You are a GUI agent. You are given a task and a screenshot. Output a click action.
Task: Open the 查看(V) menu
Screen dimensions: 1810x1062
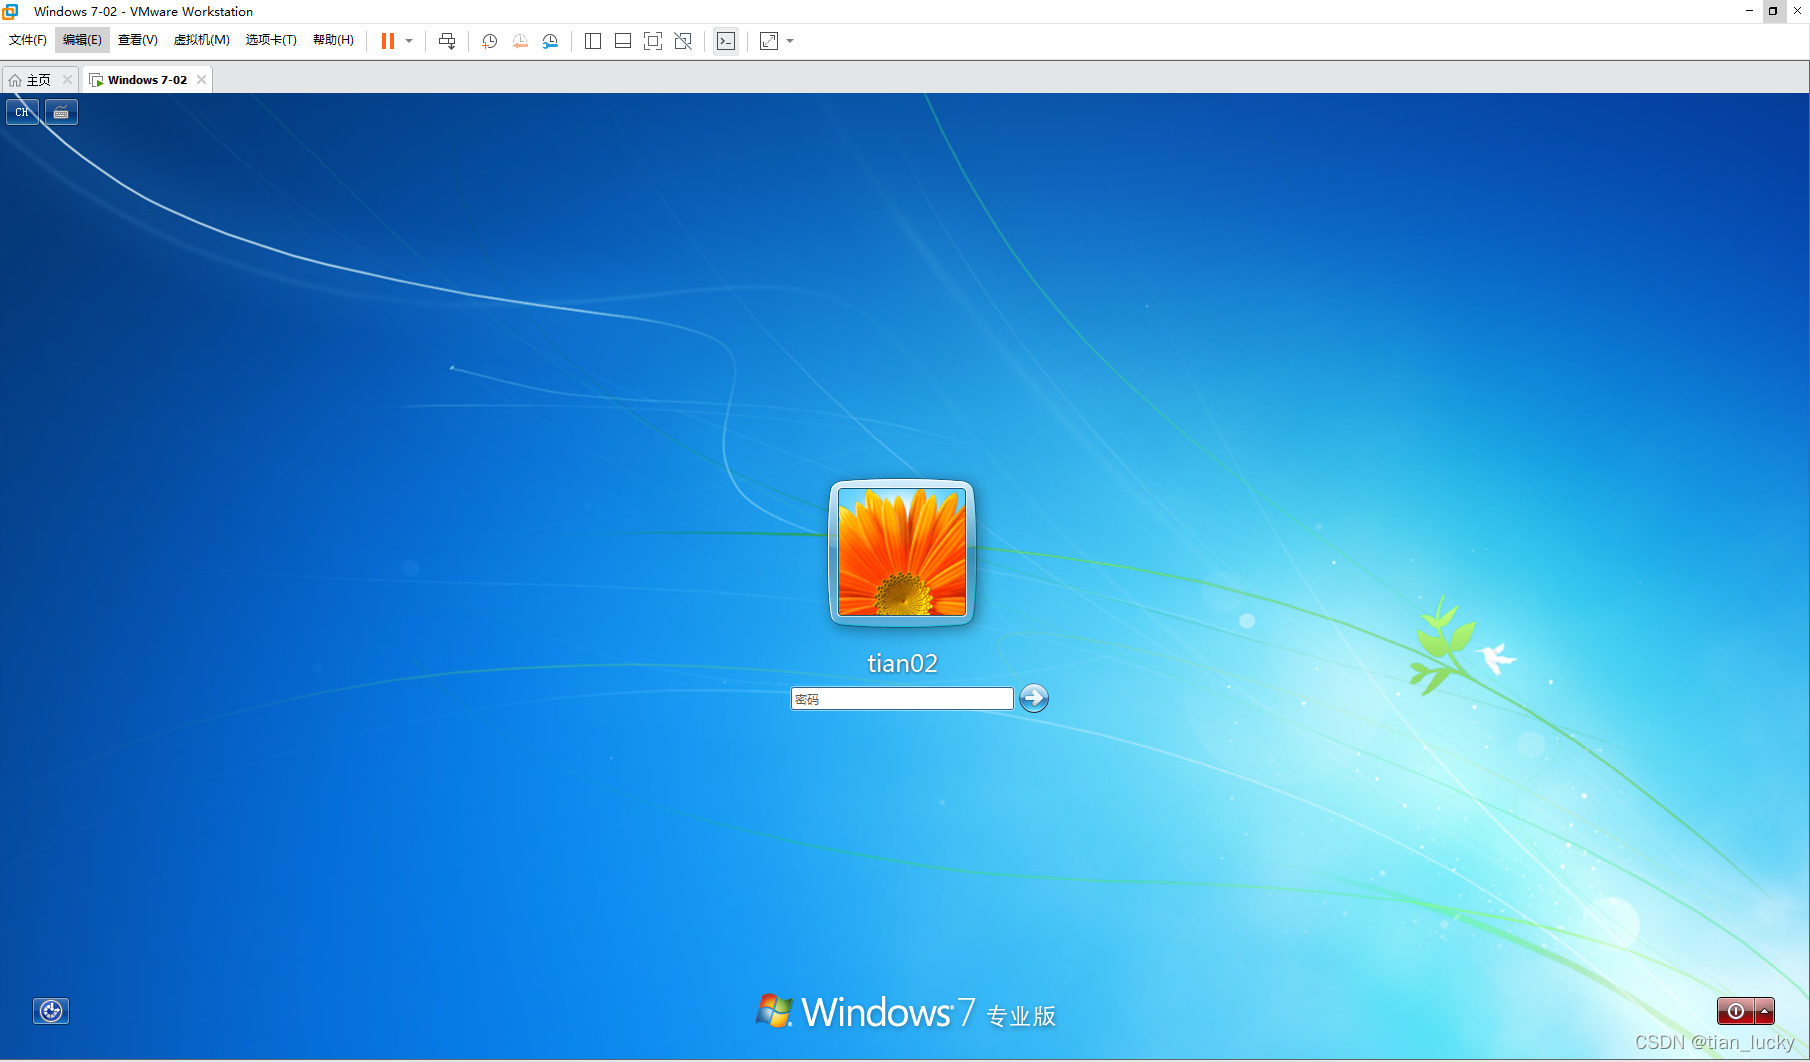(138, 40)
